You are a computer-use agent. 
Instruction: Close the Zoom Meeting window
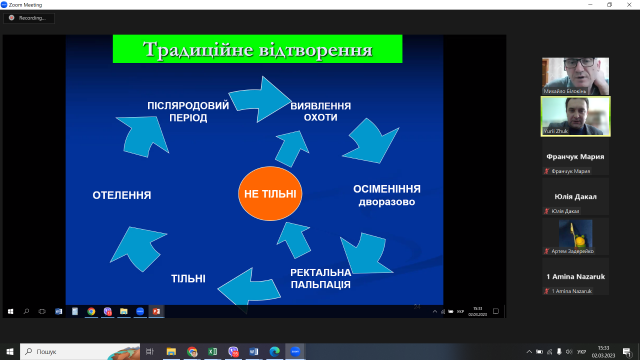pyautogui.click(x=629, y=5)
